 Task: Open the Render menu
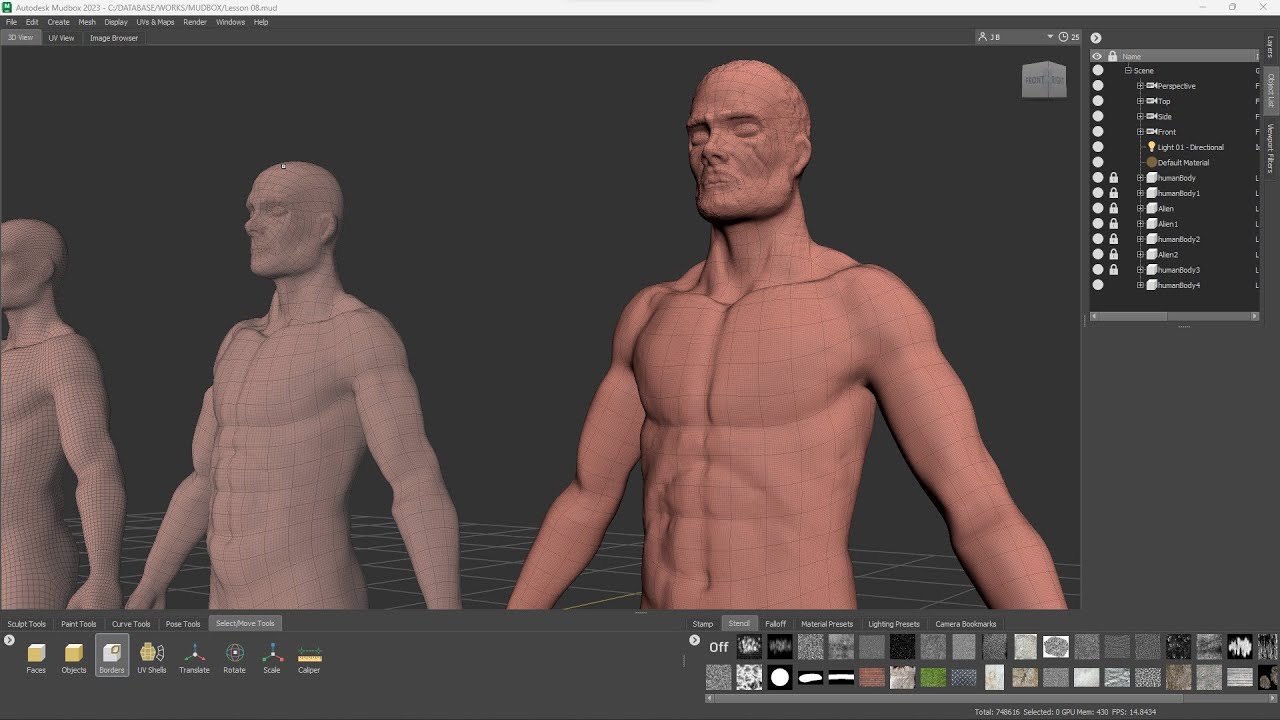pyautogui.click(x=195, y=22)
